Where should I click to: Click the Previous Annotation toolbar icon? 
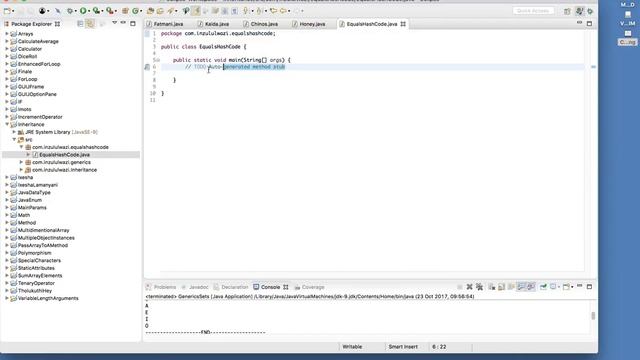click(x=259, y=11)
